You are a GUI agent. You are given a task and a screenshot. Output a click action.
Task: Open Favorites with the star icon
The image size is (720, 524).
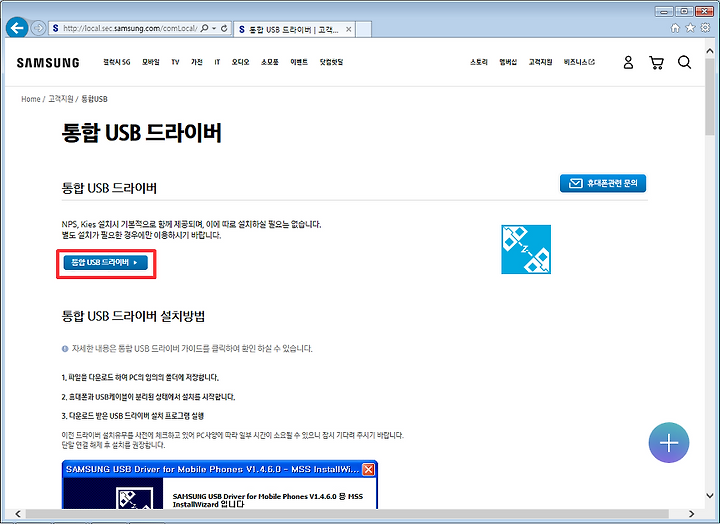click(690, 28)
